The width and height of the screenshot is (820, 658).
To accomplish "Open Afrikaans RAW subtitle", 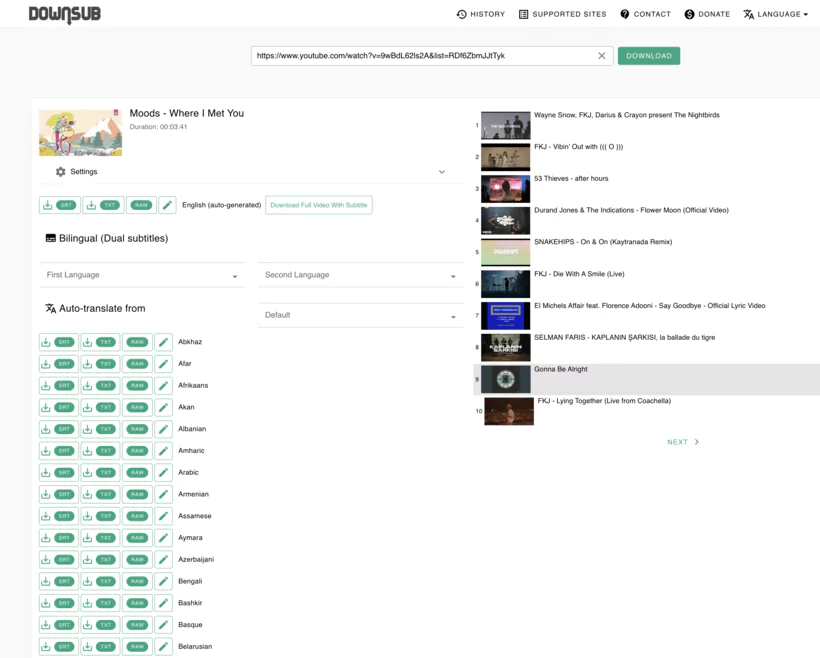I will (x=138, y=385).
